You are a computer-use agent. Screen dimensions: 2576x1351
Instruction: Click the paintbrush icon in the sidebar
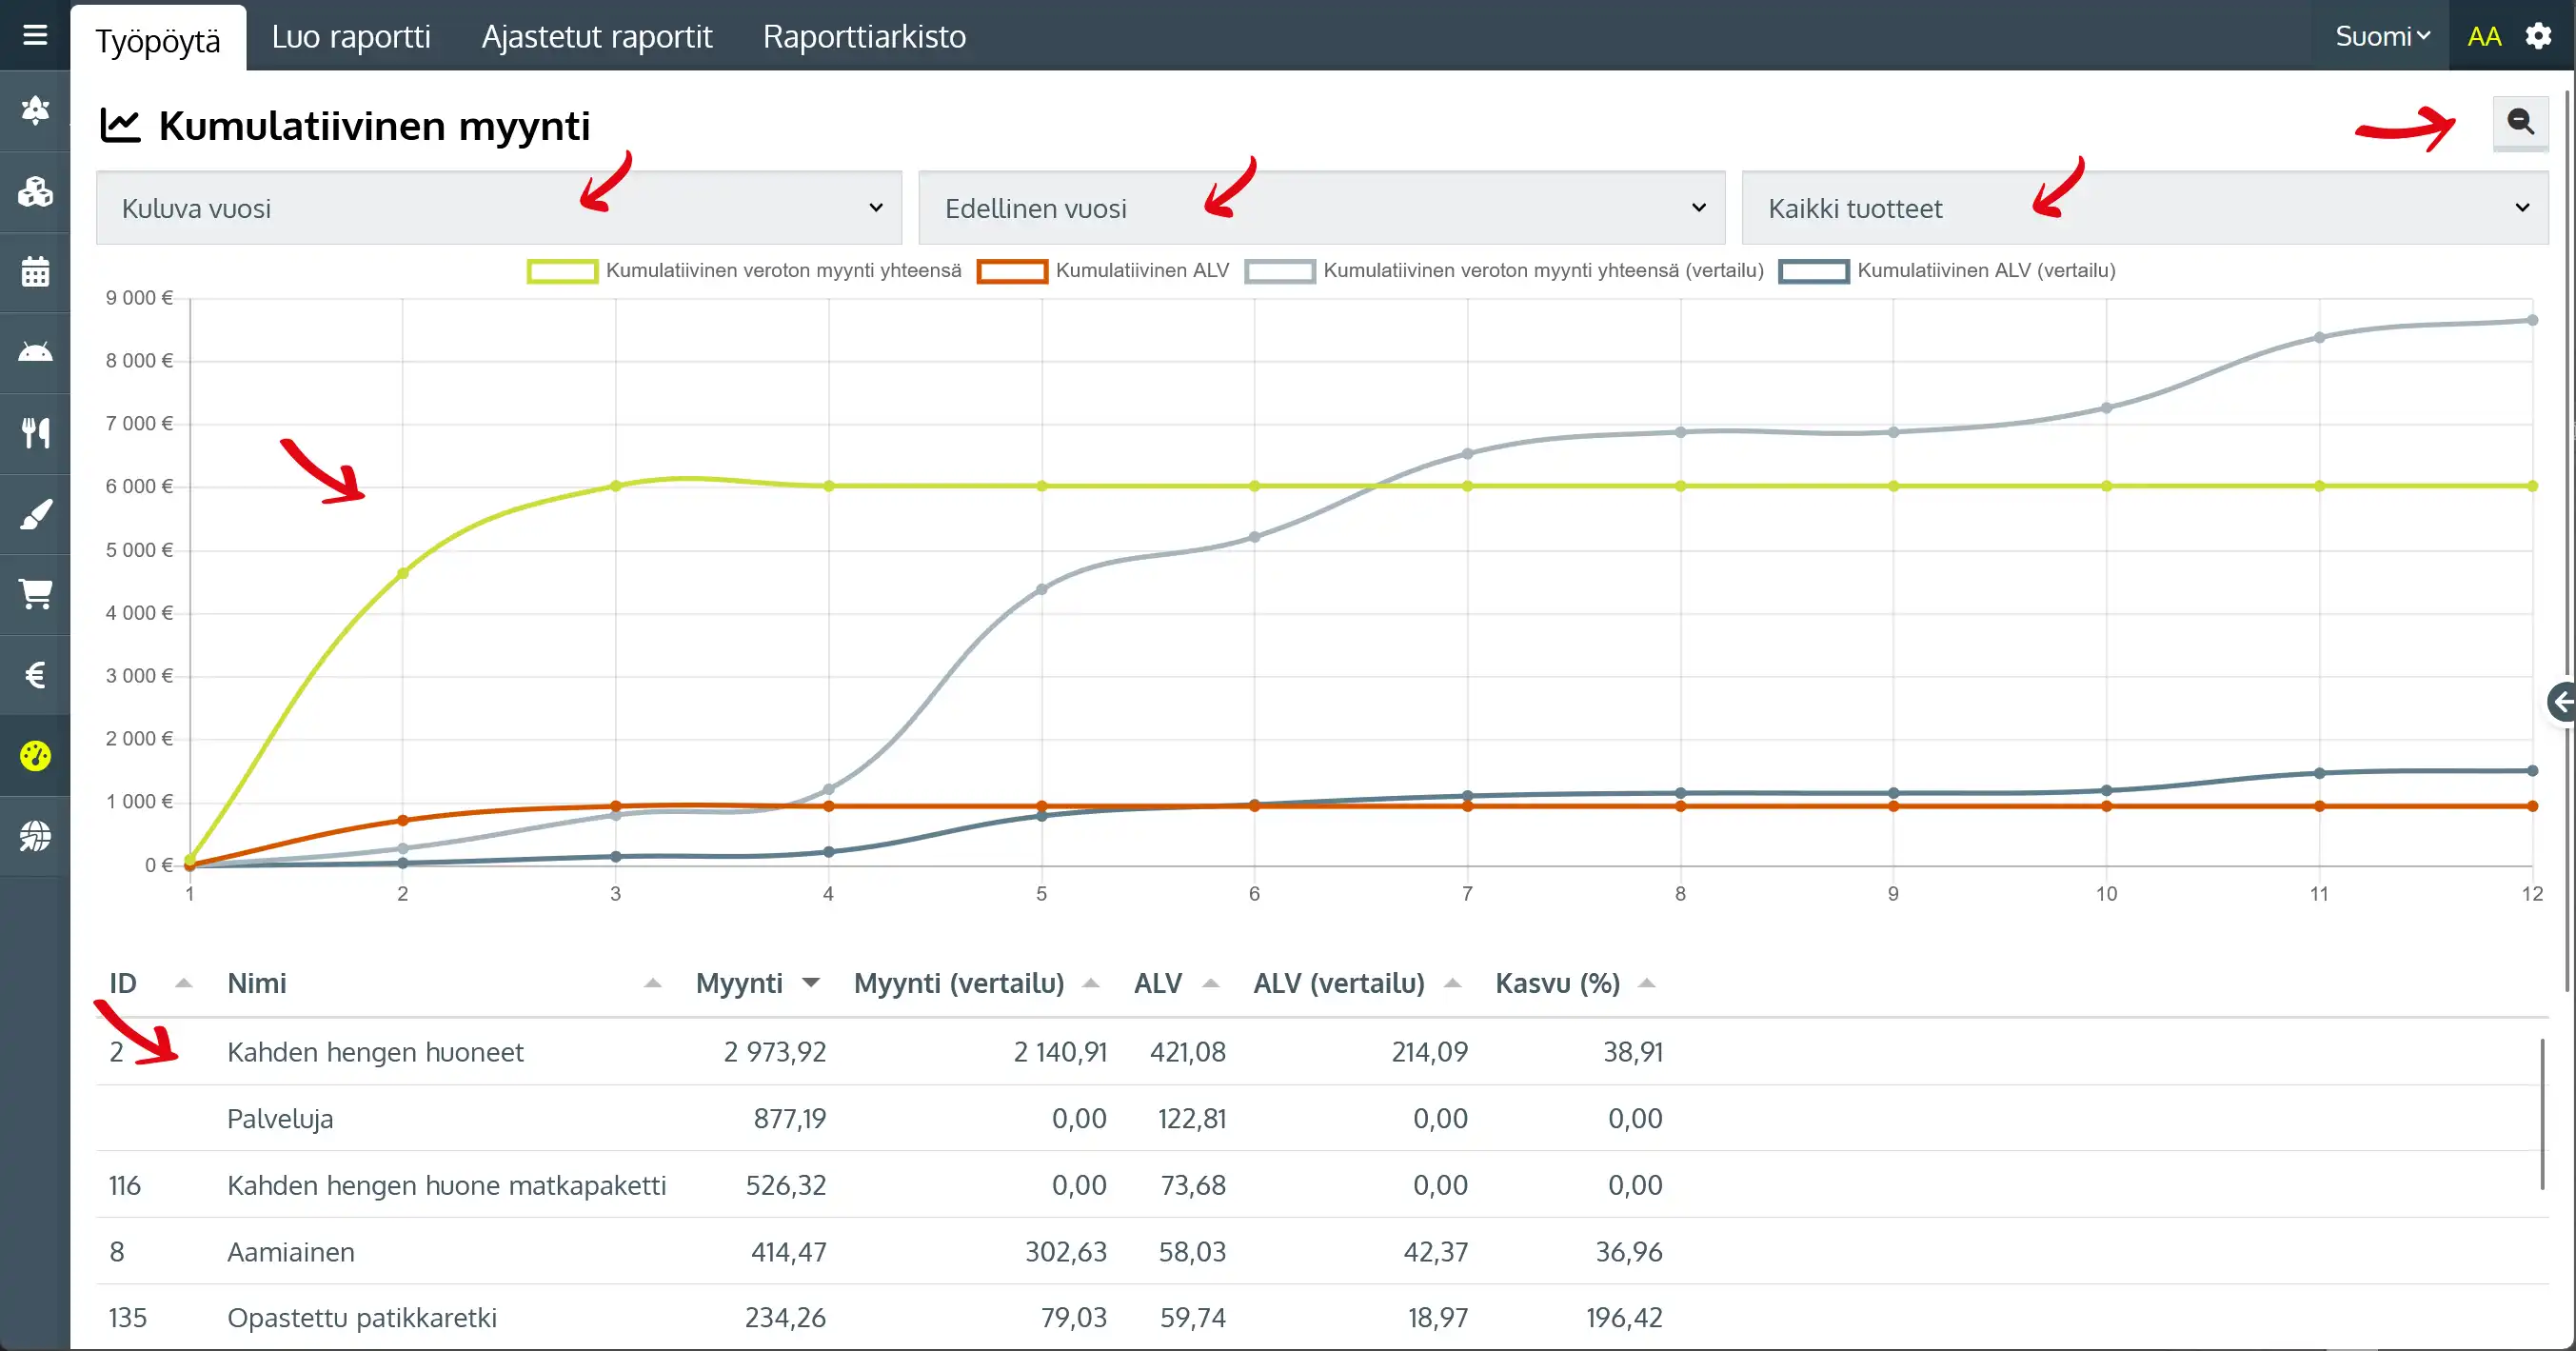[x=35, y=514]
